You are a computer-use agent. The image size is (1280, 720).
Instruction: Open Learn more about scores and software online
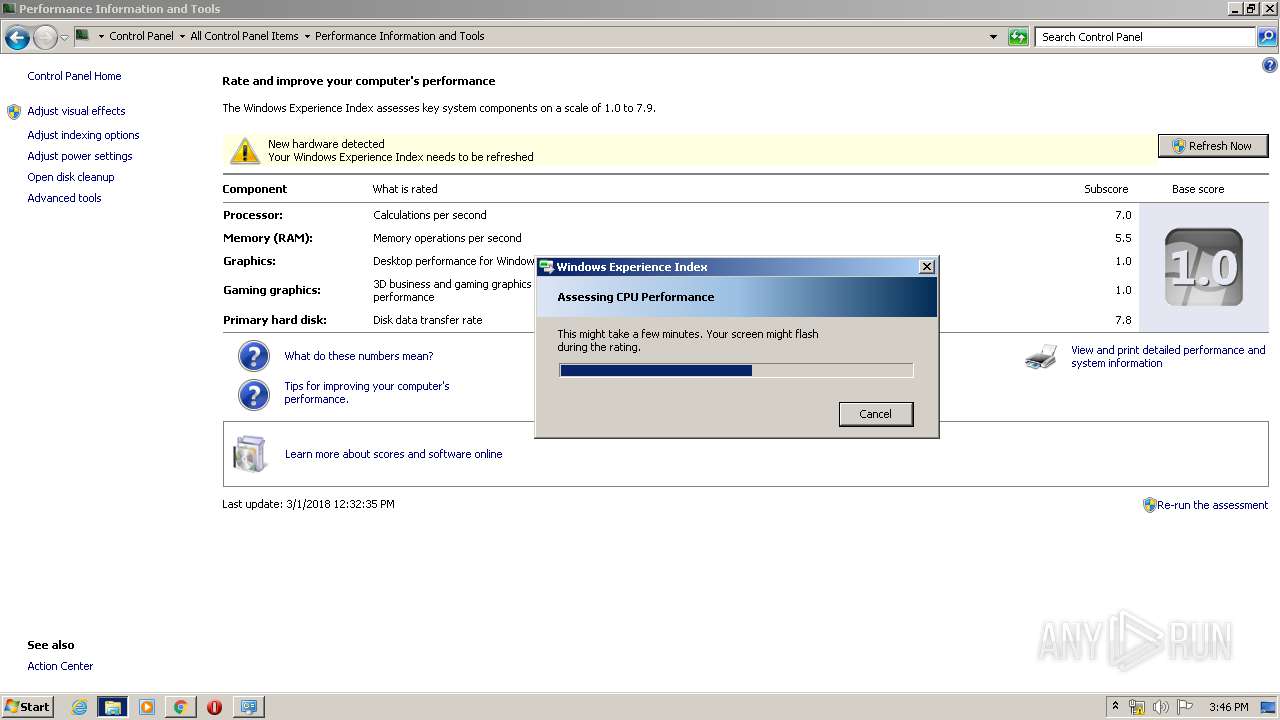[393, 454]
